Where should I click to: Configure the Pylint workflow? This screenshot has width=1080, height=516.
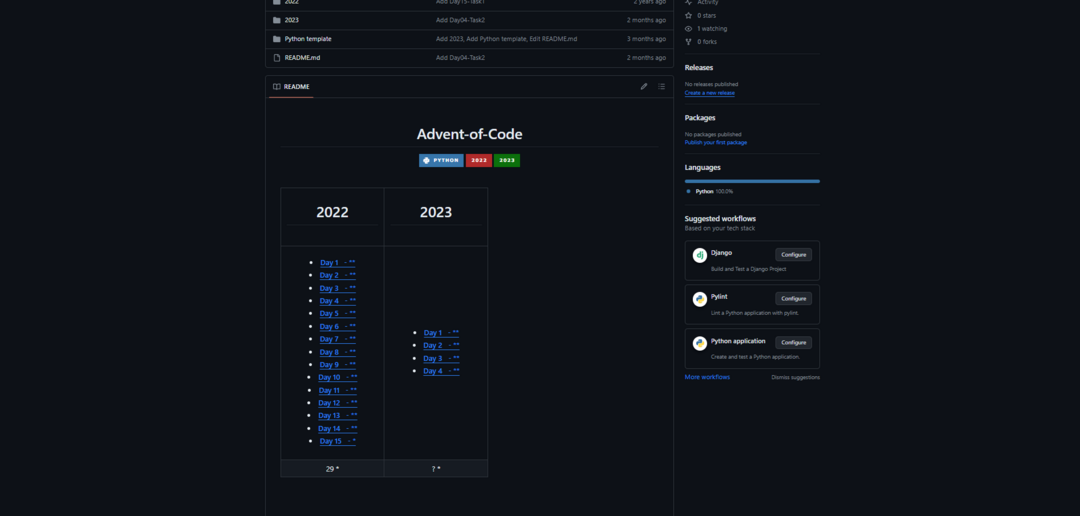click(793, 298)
